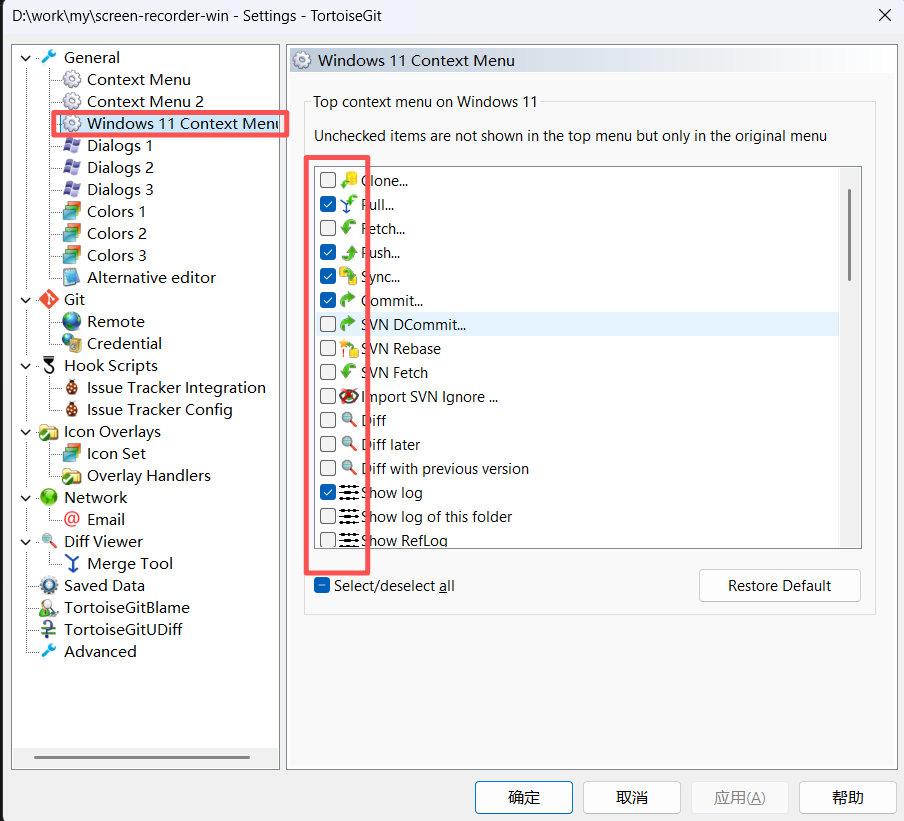Click the context menu list vertical scrollbar

[x=849, y=235]
